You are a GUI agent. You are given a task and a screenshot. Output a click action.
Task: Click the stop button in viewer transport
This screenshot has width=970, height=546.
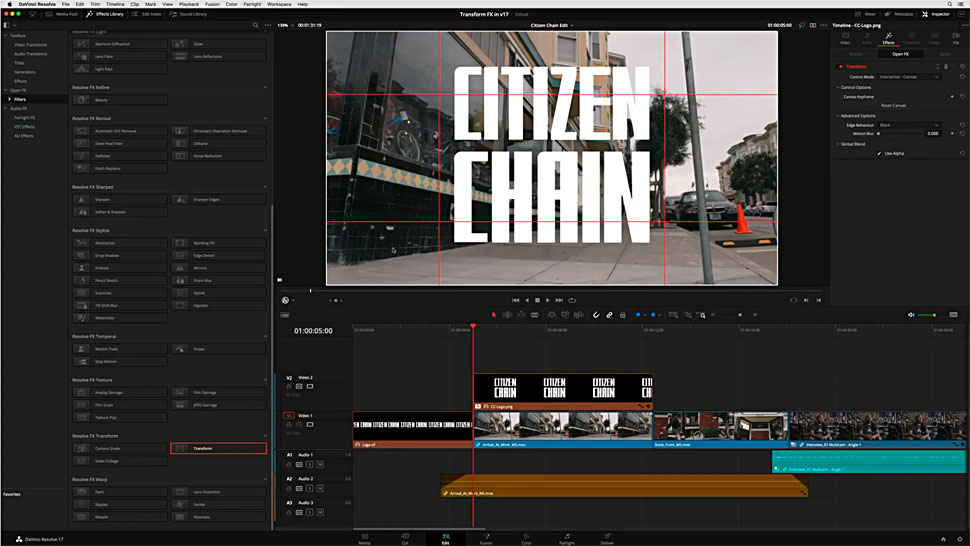[537, 300]
